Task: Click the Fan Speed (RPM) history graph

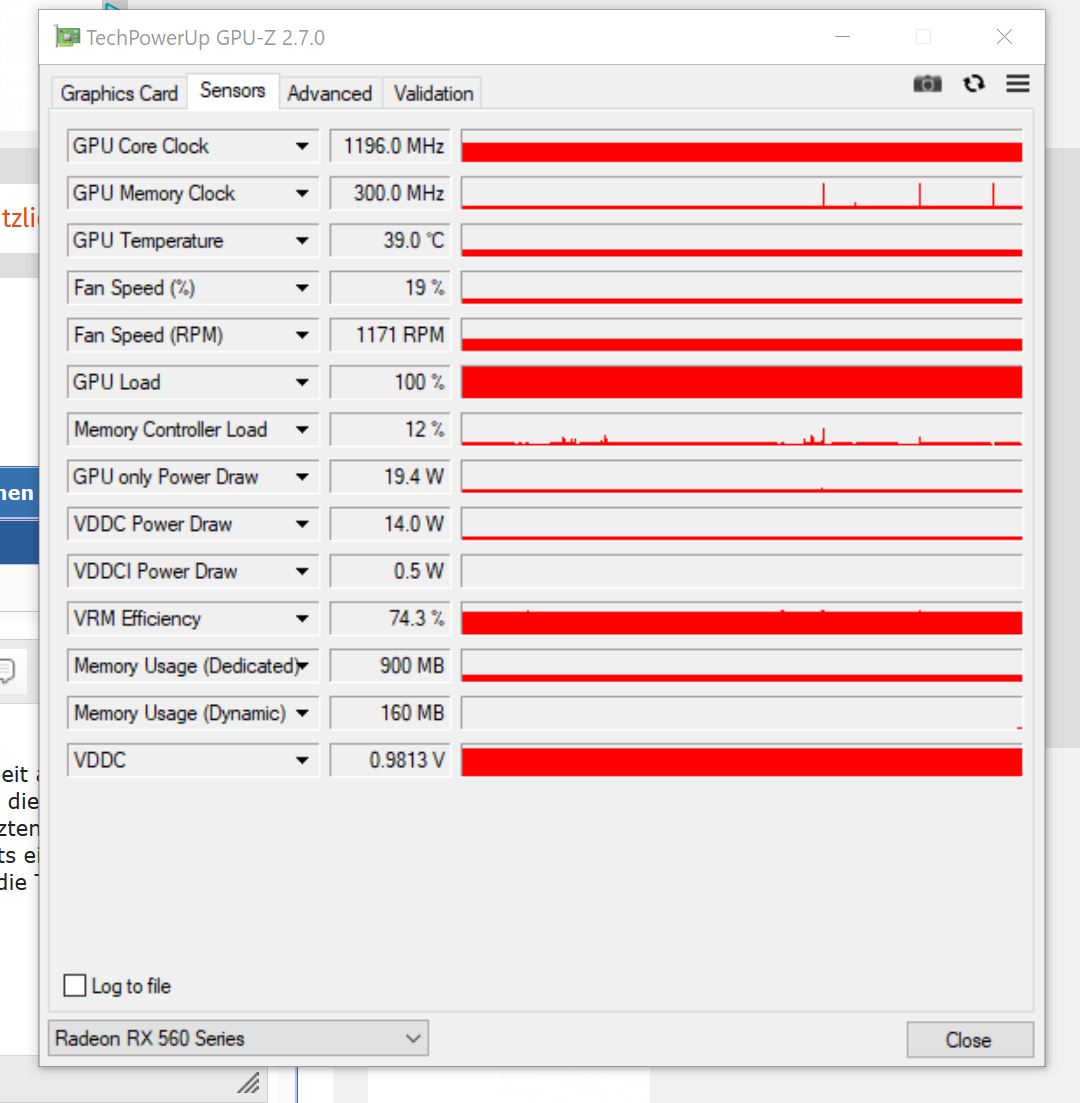Action: [742, 335]
